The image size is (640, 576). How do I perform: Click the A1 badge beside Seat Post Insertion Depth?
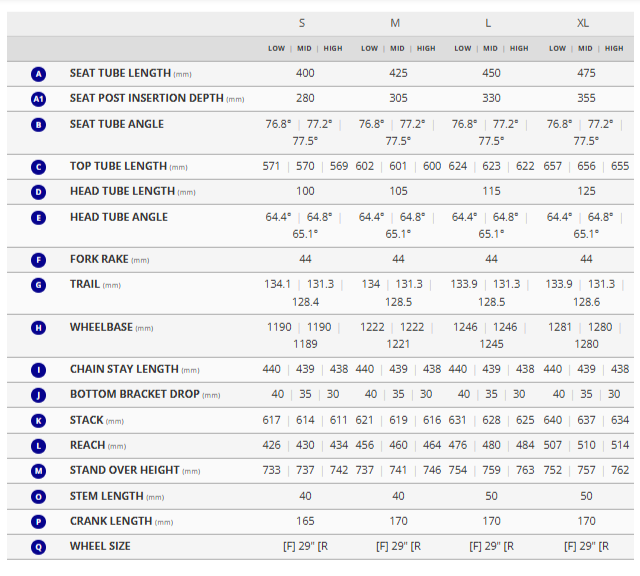(x=38, y=99)
